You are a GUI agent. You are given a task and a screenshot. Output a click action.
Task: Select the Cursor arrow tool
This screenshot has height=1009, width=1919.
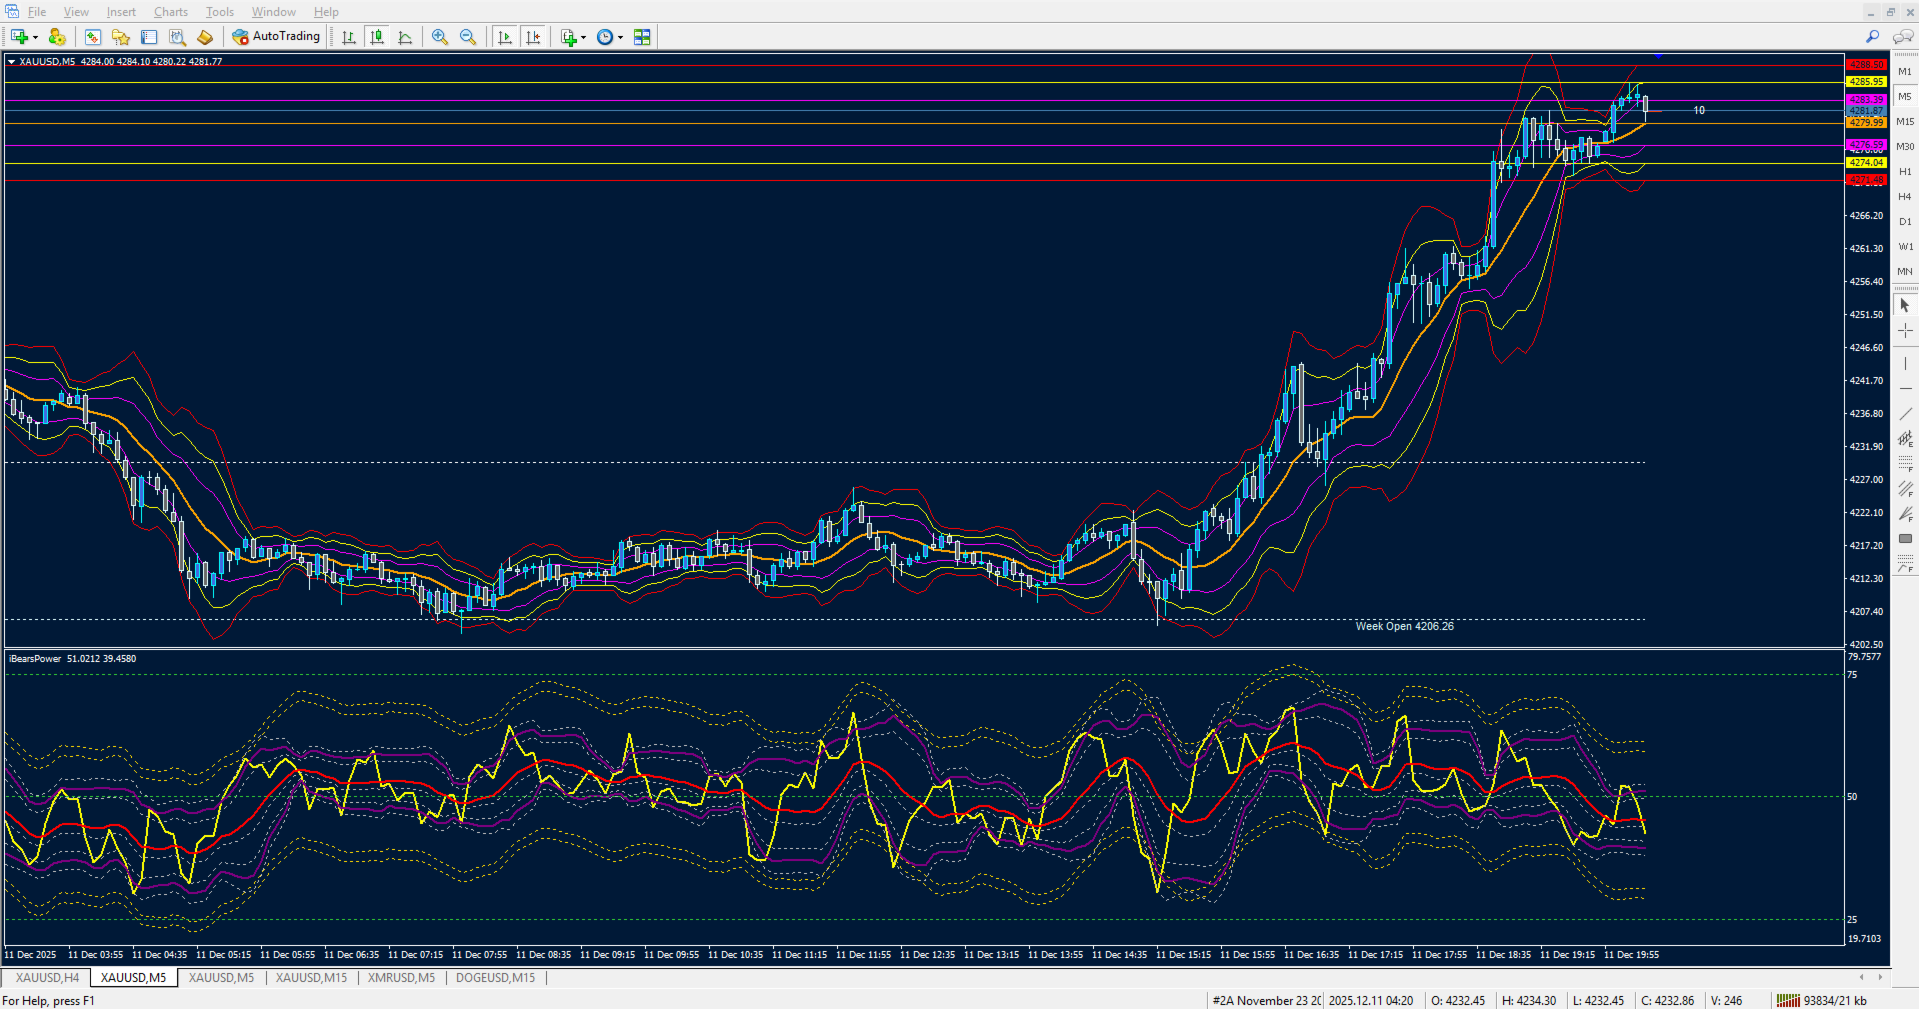[1905, 305]
